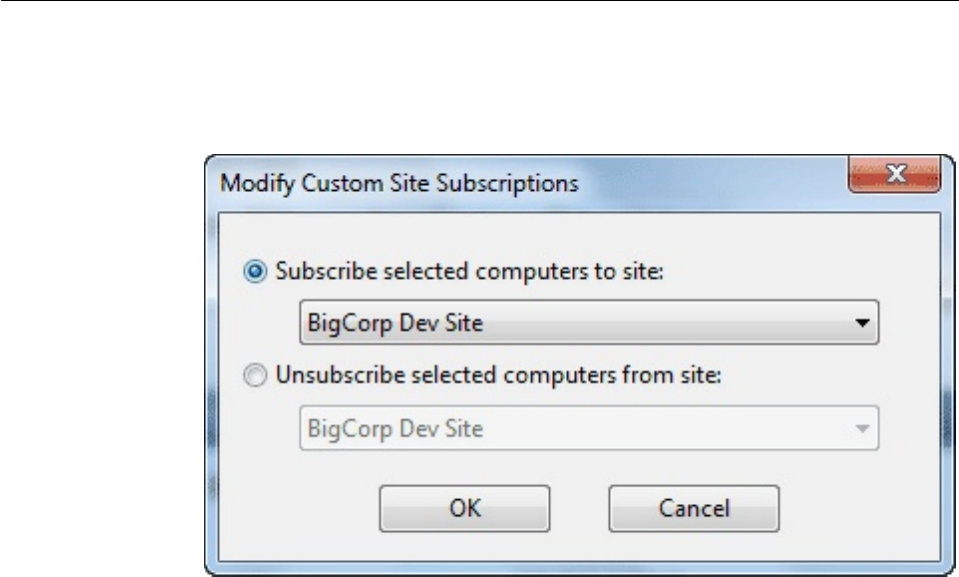Expand the enabled BigCorp Dev Site combo box
This screenshot has width=959, height=577.
(588, 324)
